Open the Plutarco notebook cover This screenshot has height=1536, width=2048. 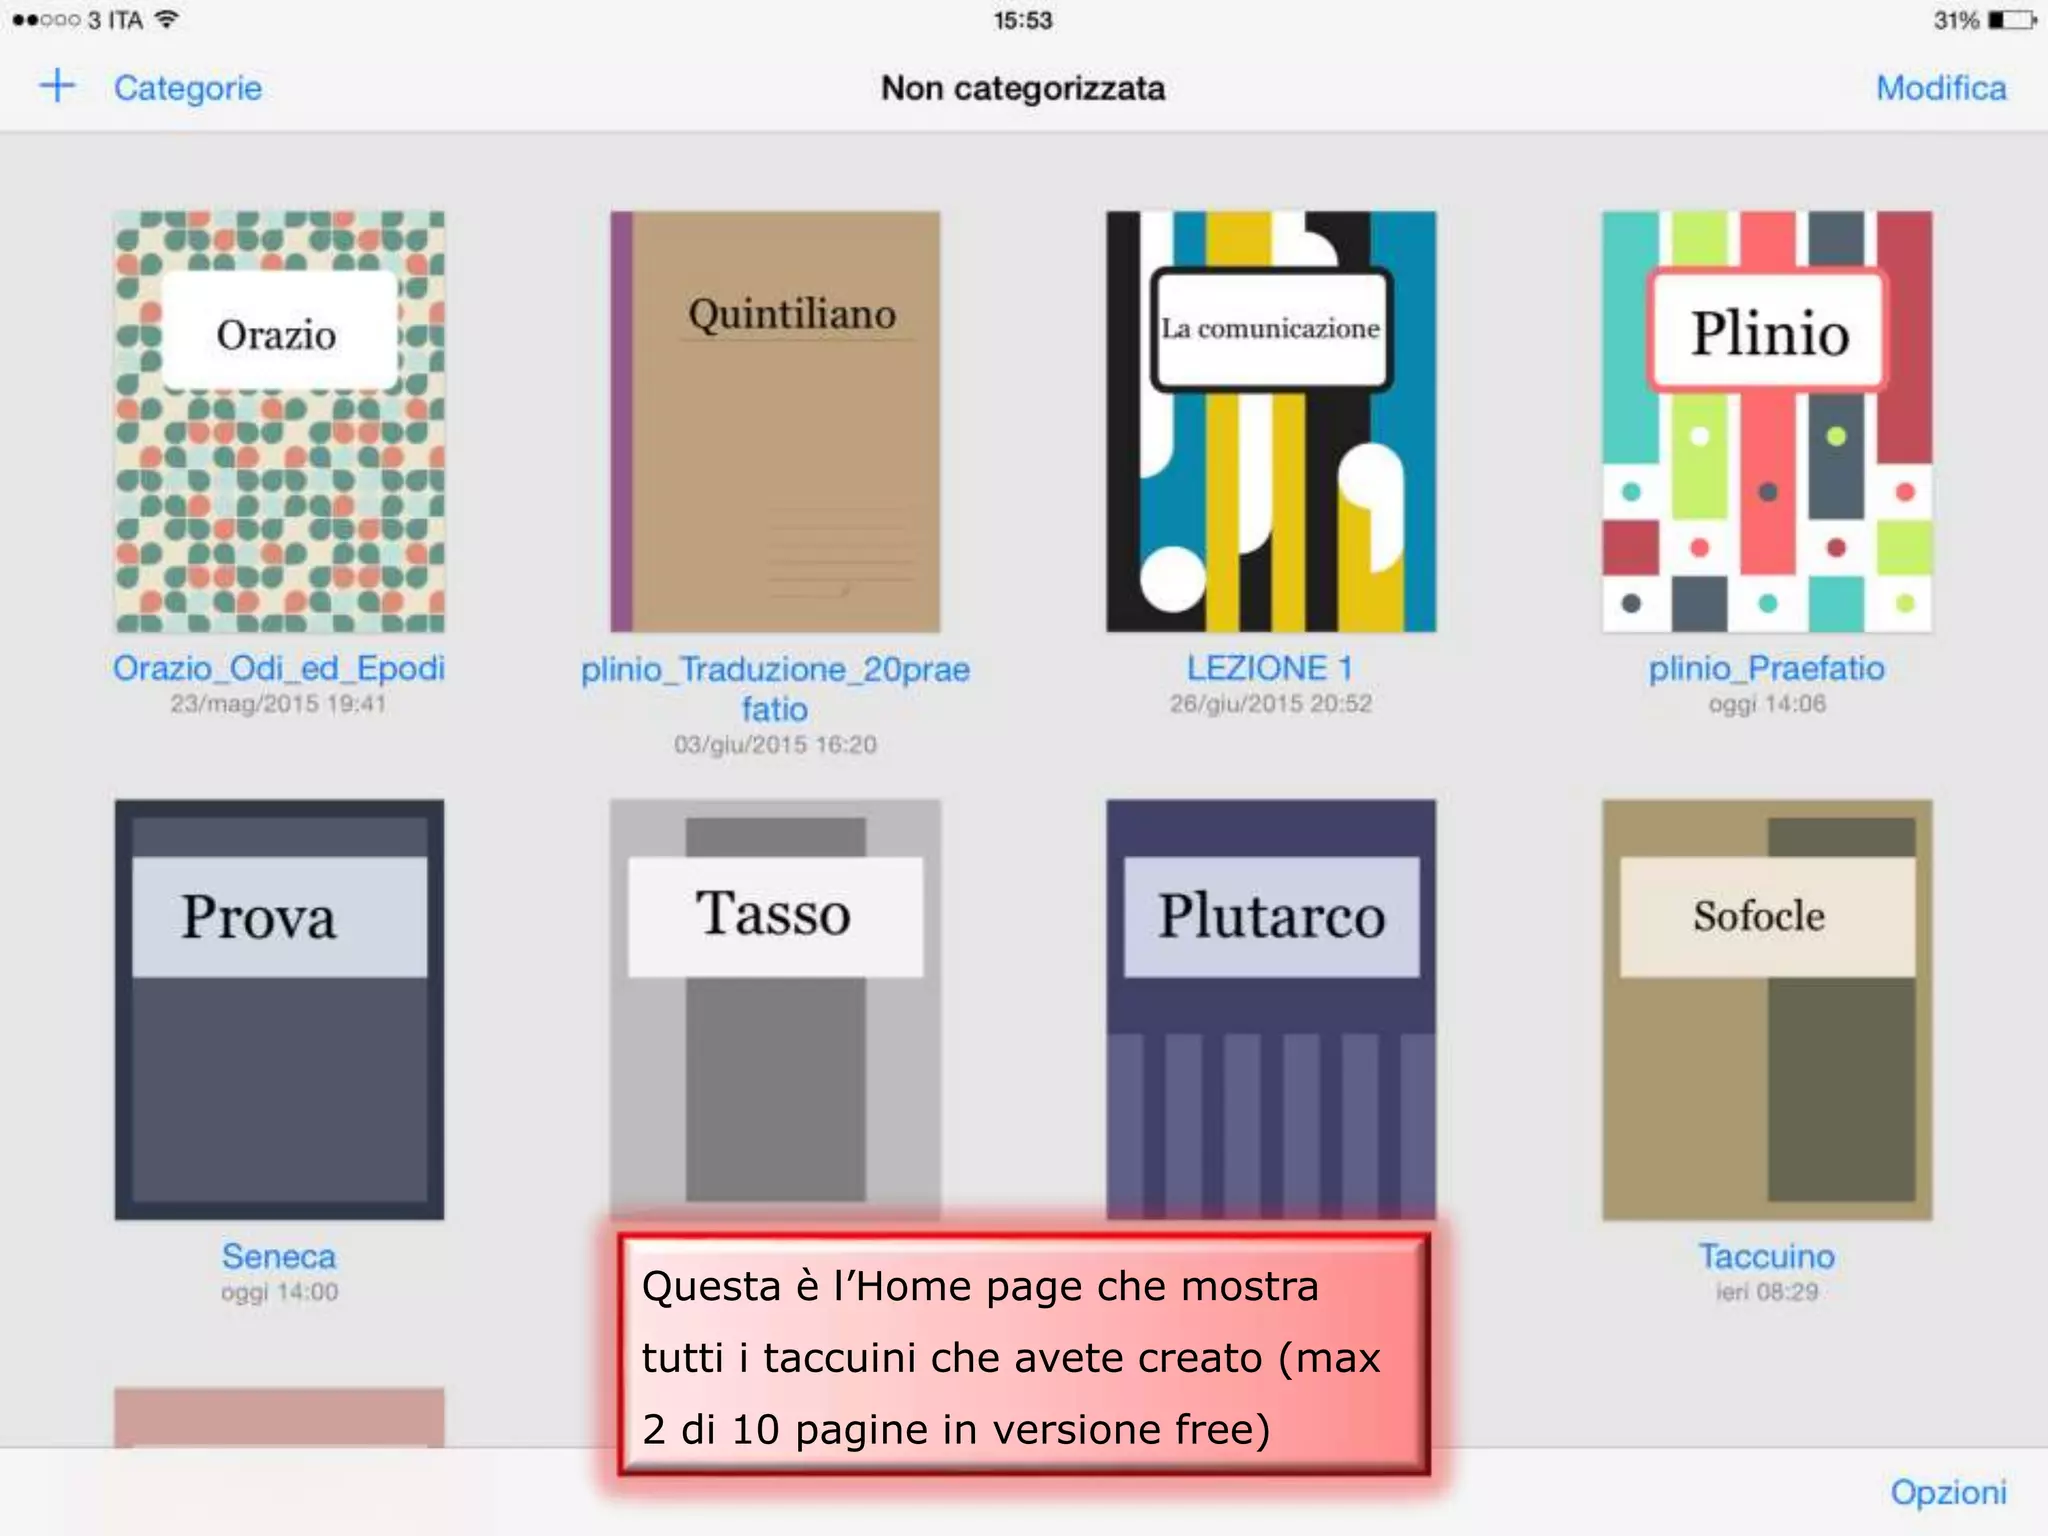pos(1270,1009)
